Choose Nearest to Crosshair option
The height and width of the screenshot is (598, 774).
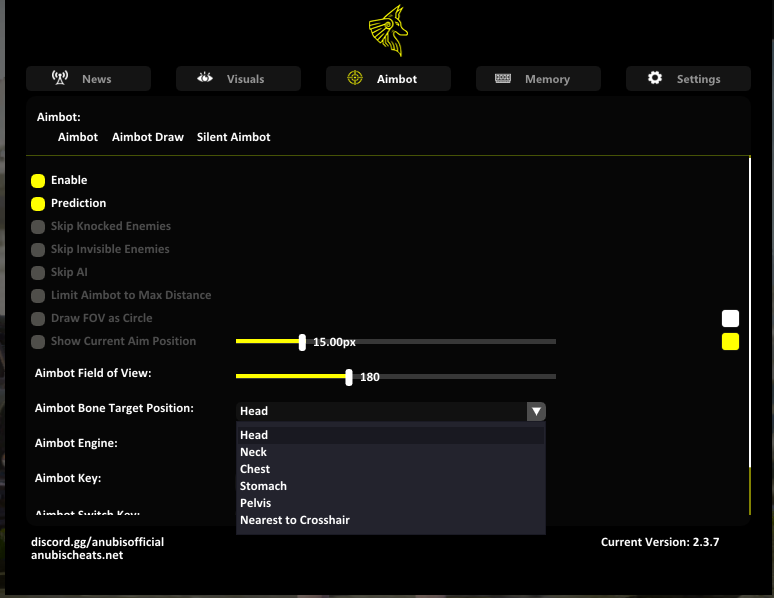[x=390, y=520]
